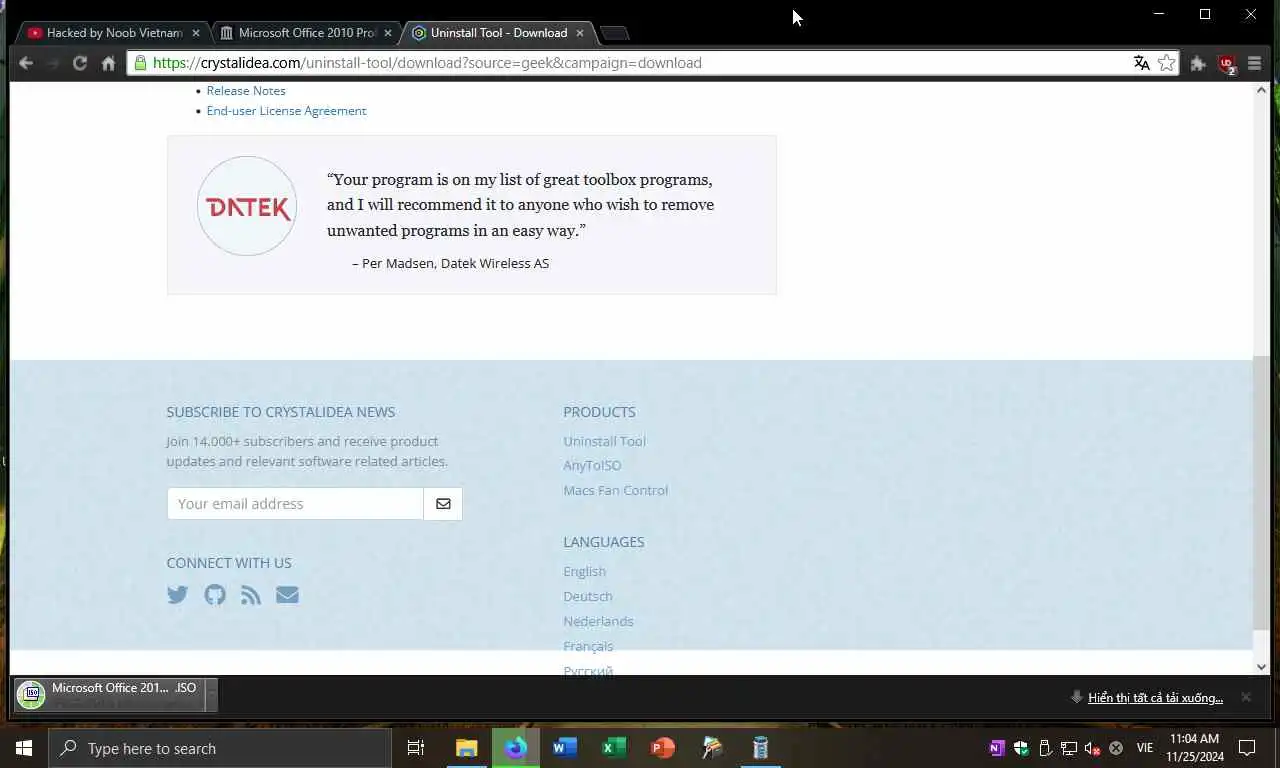Show all downloads link

(1155, 697)
